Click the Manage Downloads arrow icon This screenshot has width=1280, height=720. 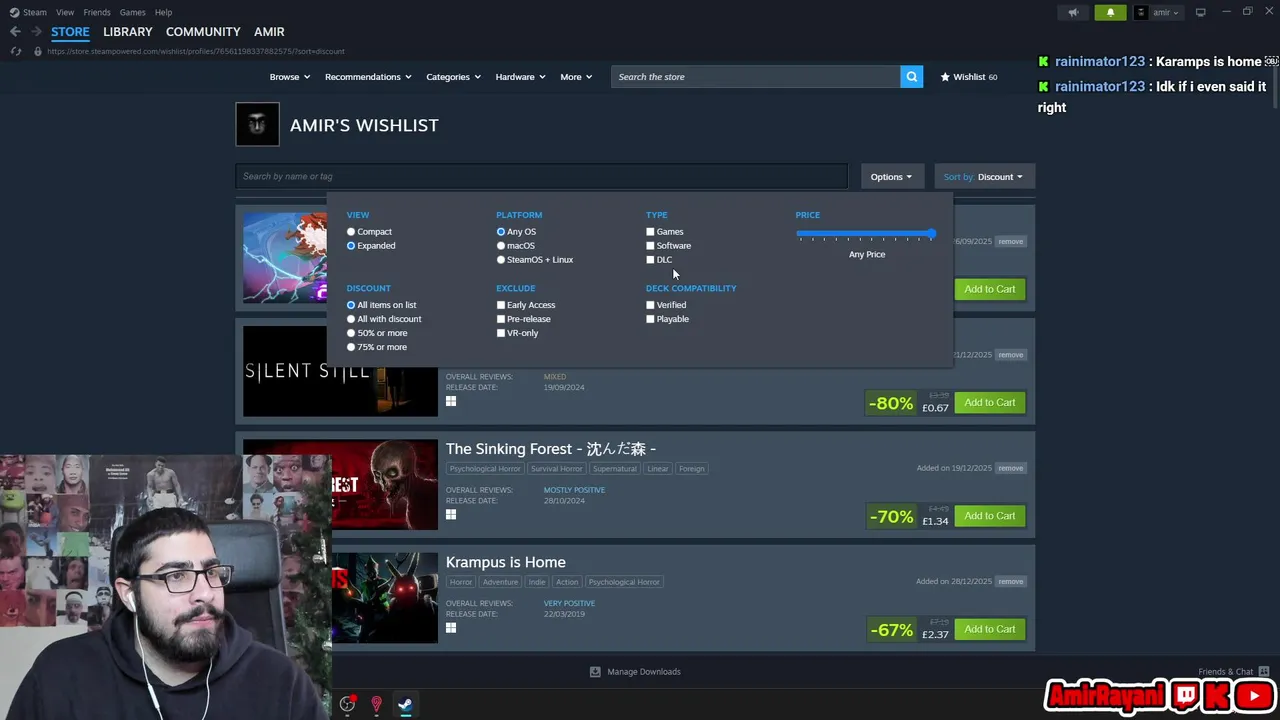click(x=595, y=672)
